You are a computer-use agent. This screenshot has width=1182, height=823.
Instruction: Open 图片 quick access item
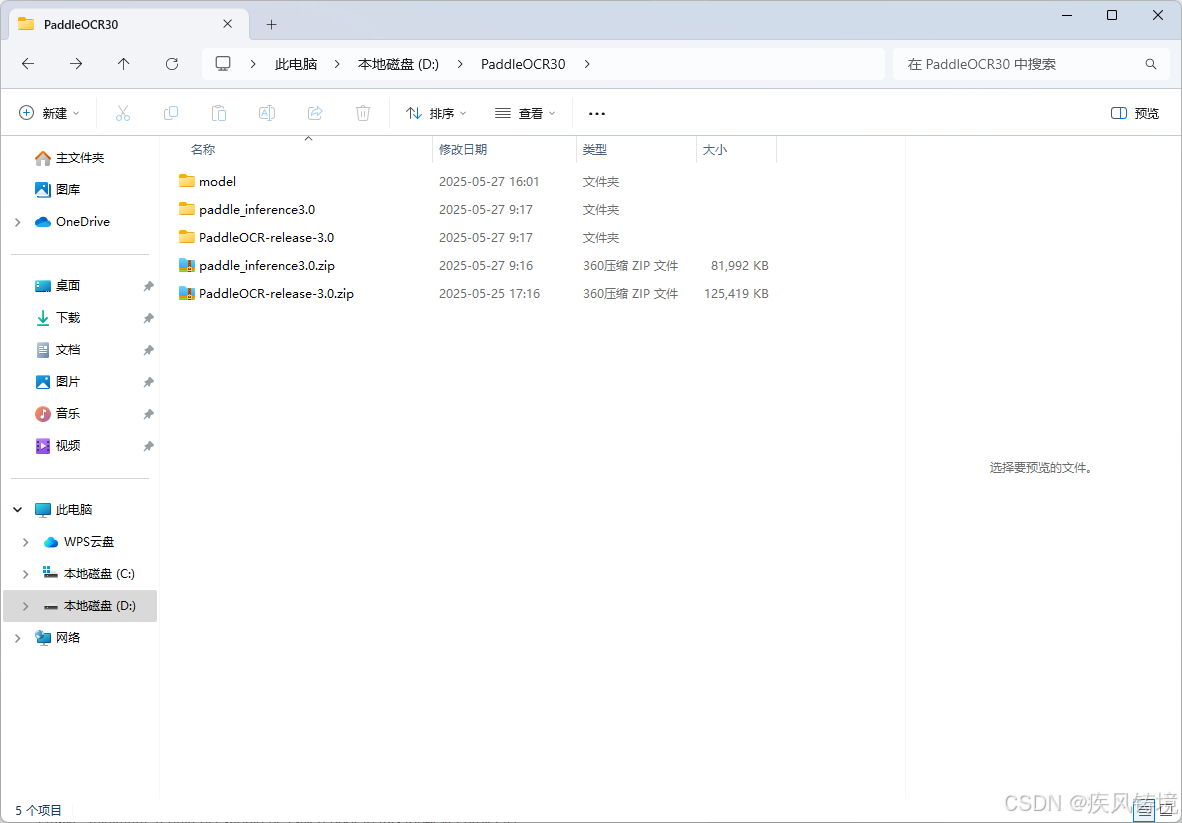click(59, 381)
